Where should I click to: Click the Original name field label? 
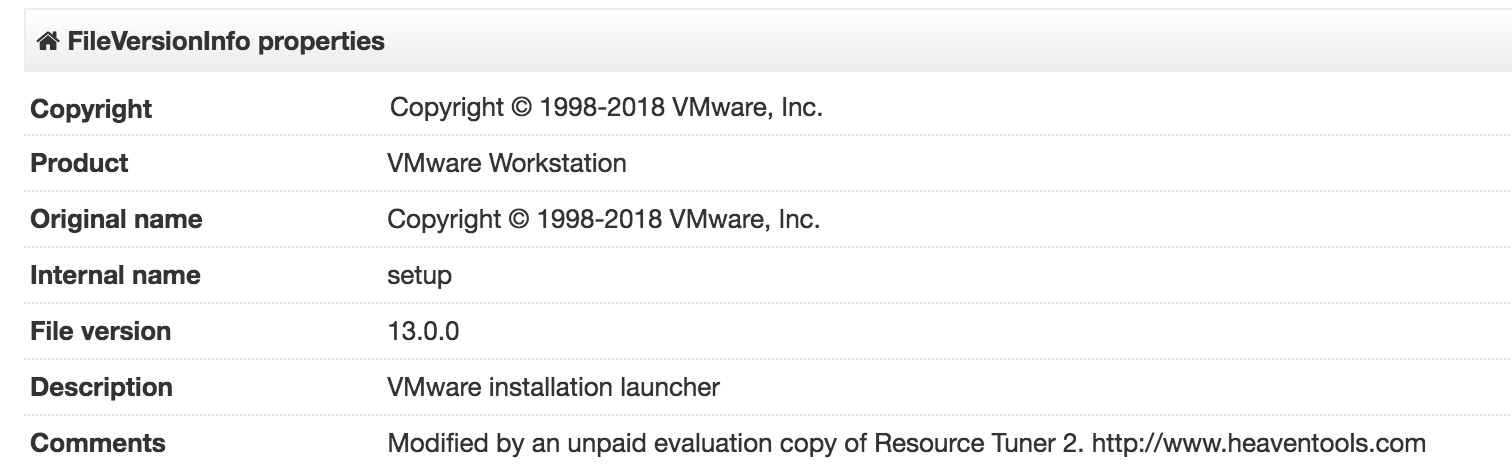[x=116, y=219]
